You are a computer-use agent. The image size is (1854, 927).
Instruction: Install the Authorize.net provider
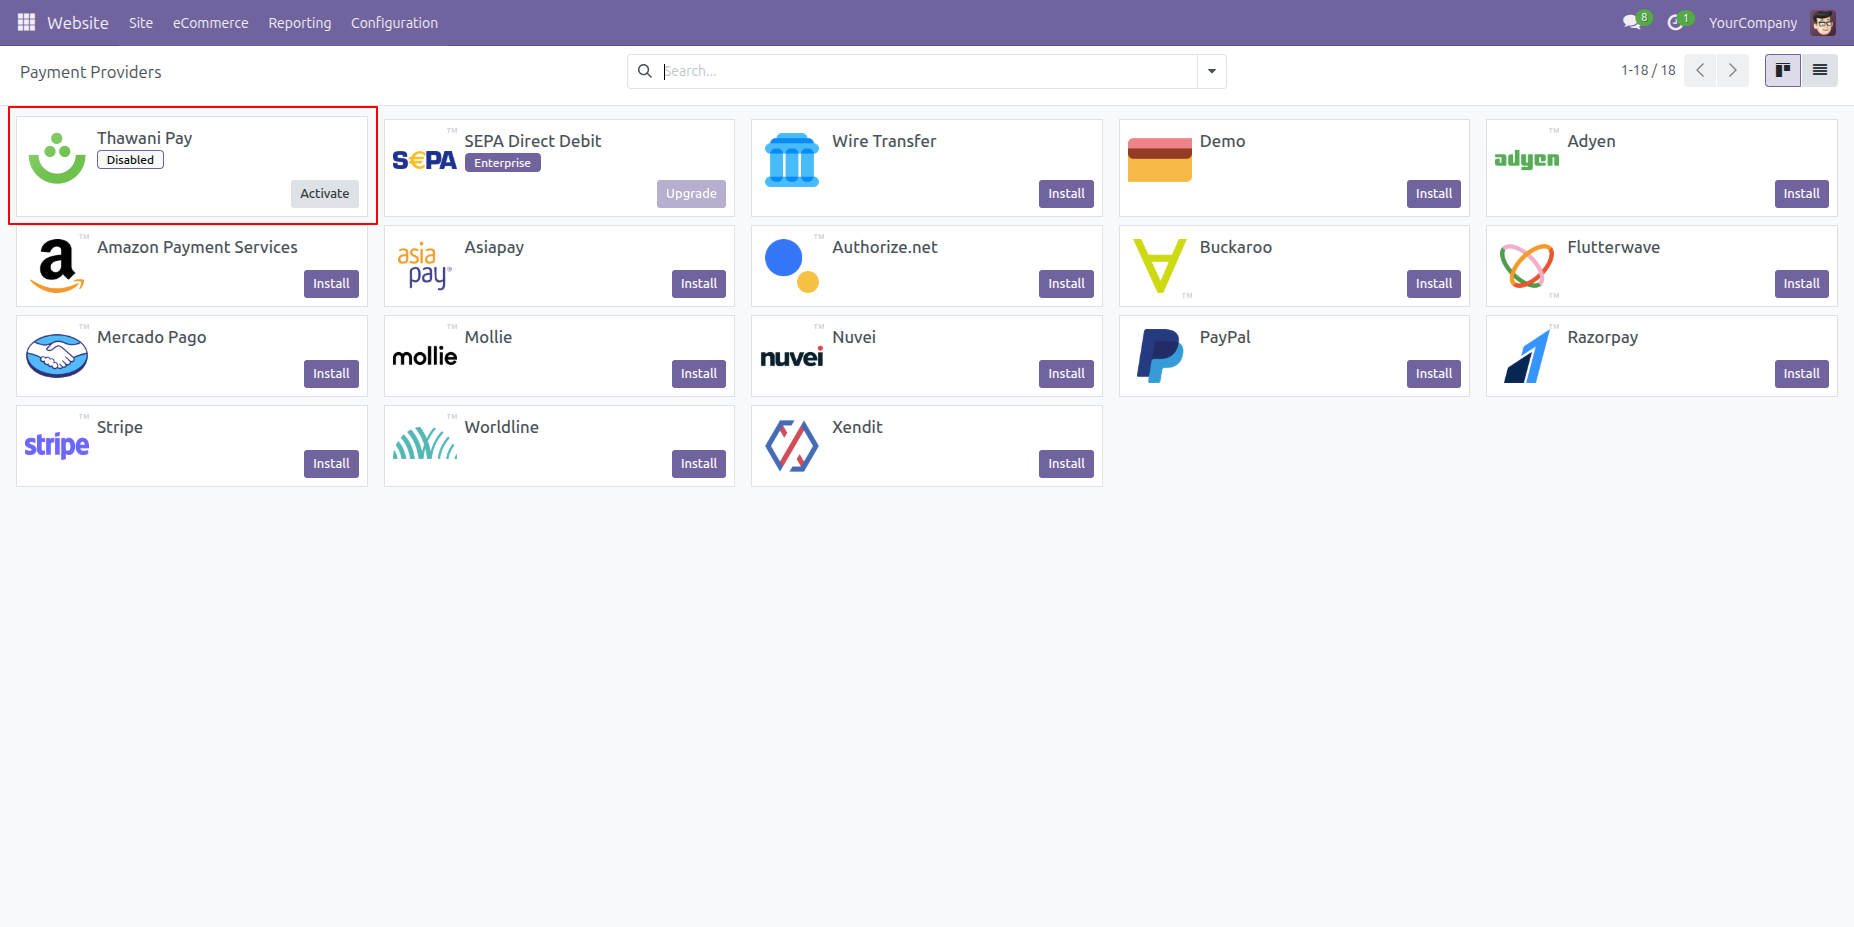click(x=1066, y=284)
